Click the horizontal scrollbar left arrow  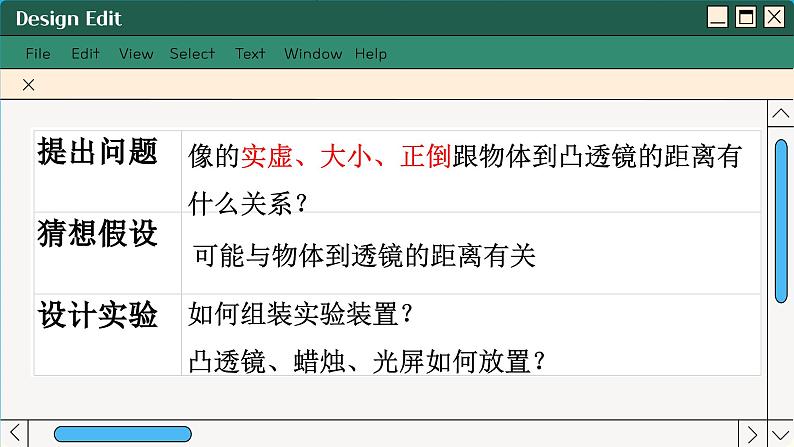pos(13,433)
